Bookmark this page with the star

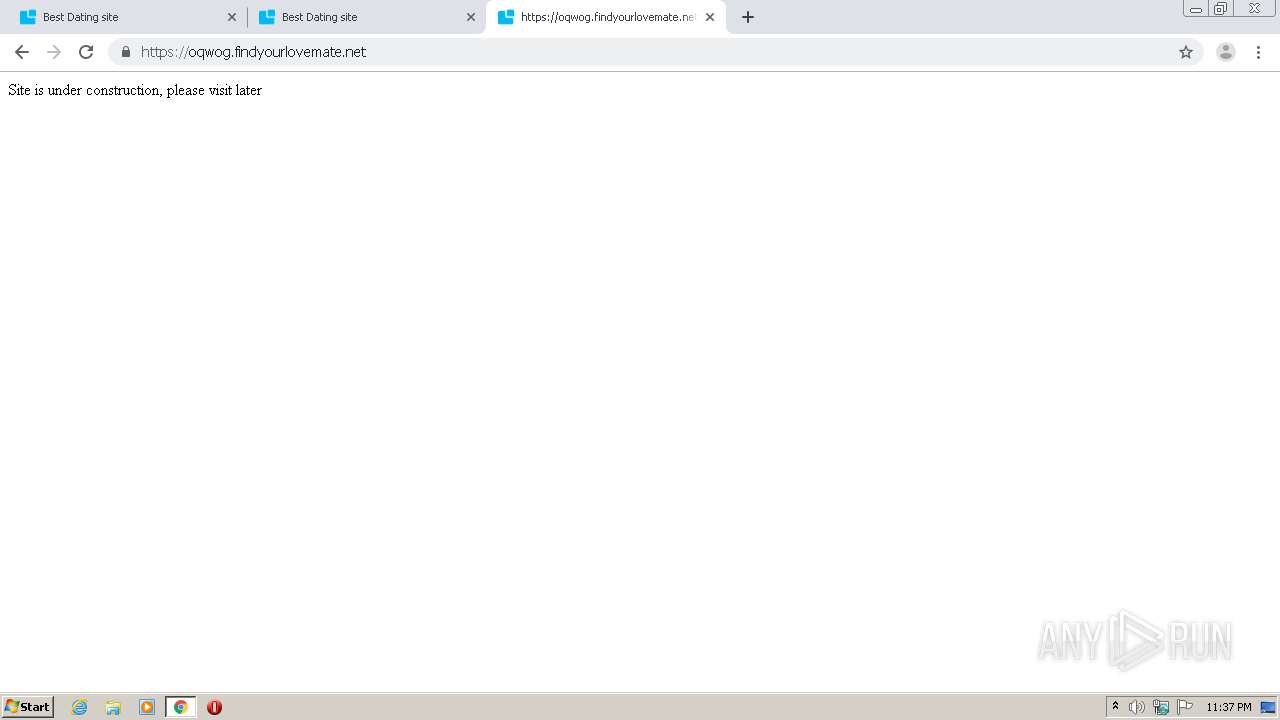pos(1186,52)
